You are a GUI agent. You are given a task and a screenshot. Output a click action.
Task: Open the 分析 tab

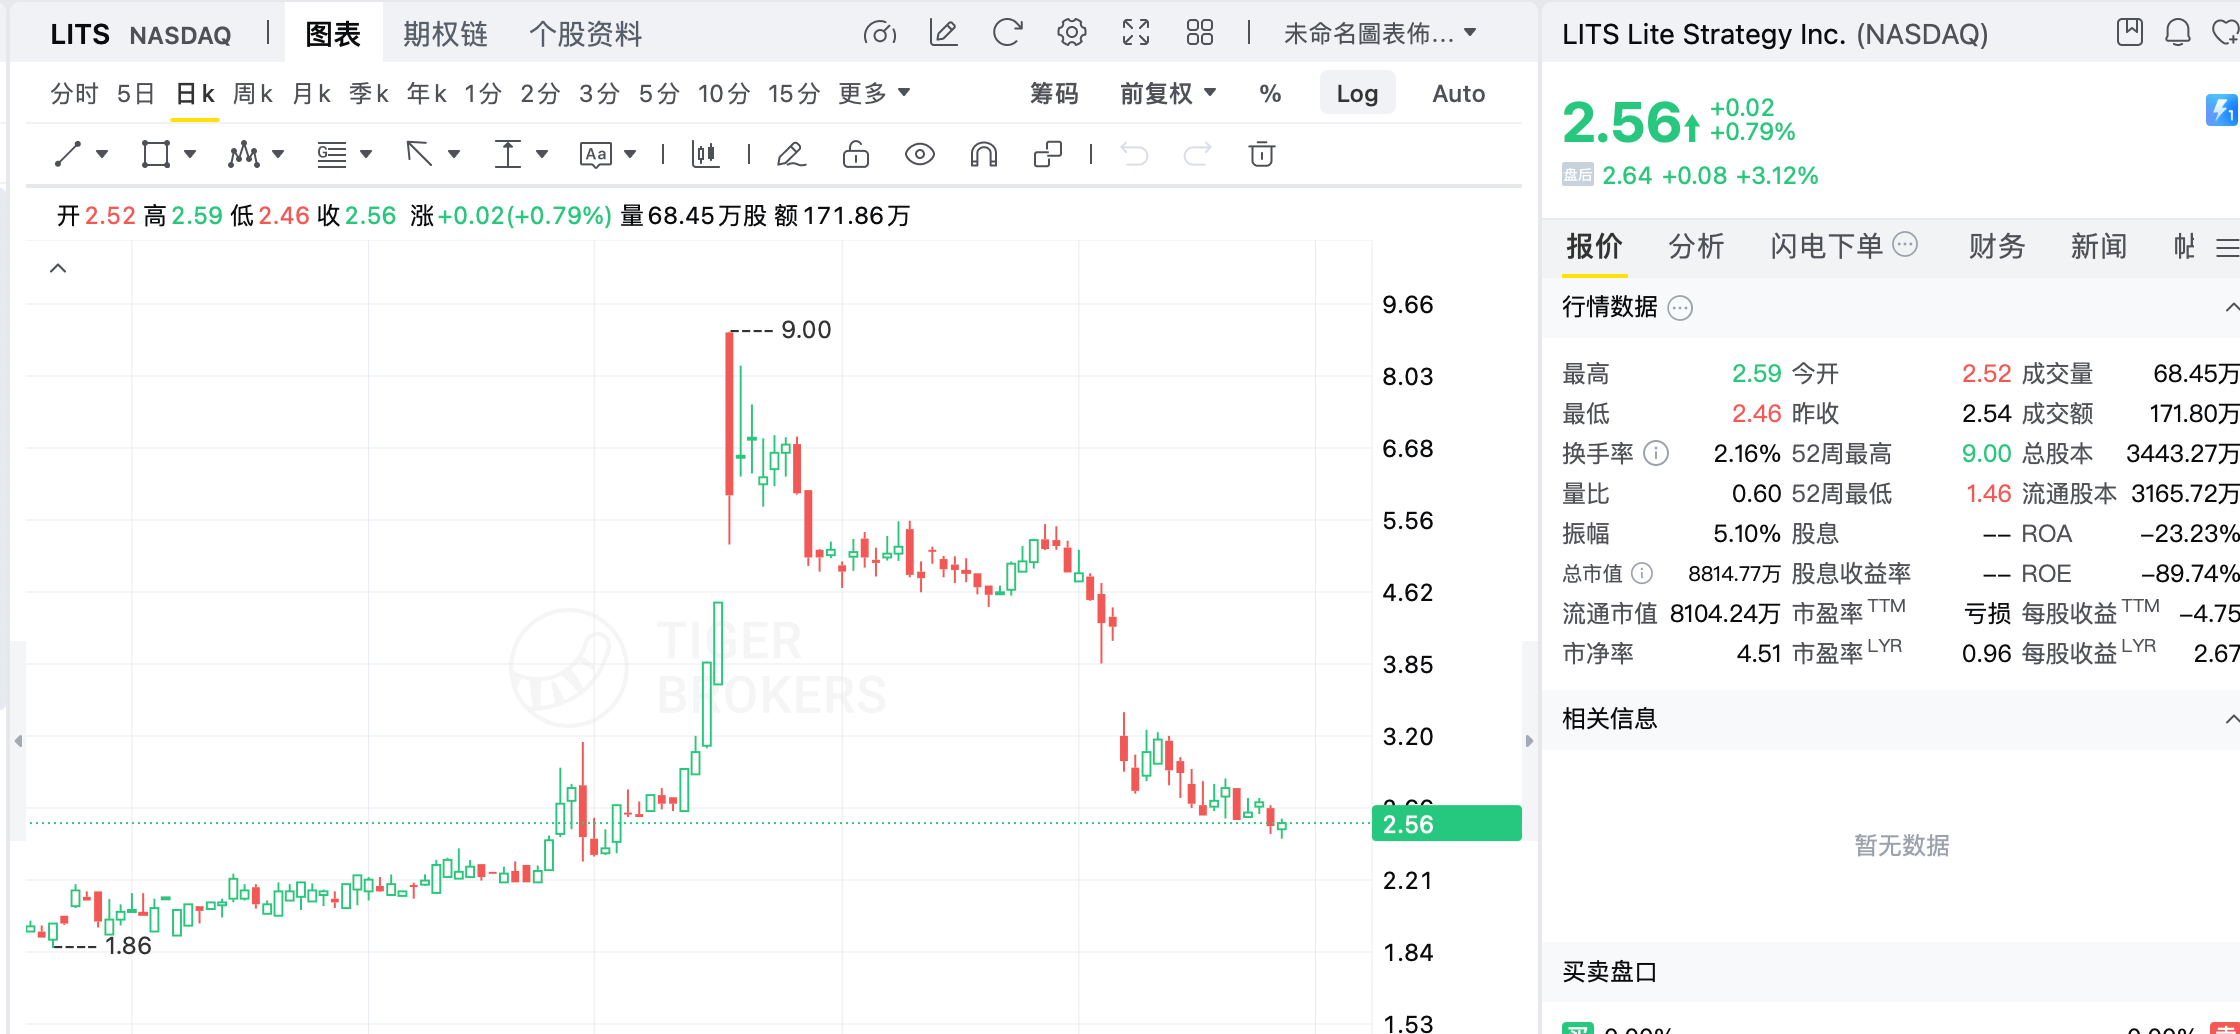click(x=1696, y=246)
